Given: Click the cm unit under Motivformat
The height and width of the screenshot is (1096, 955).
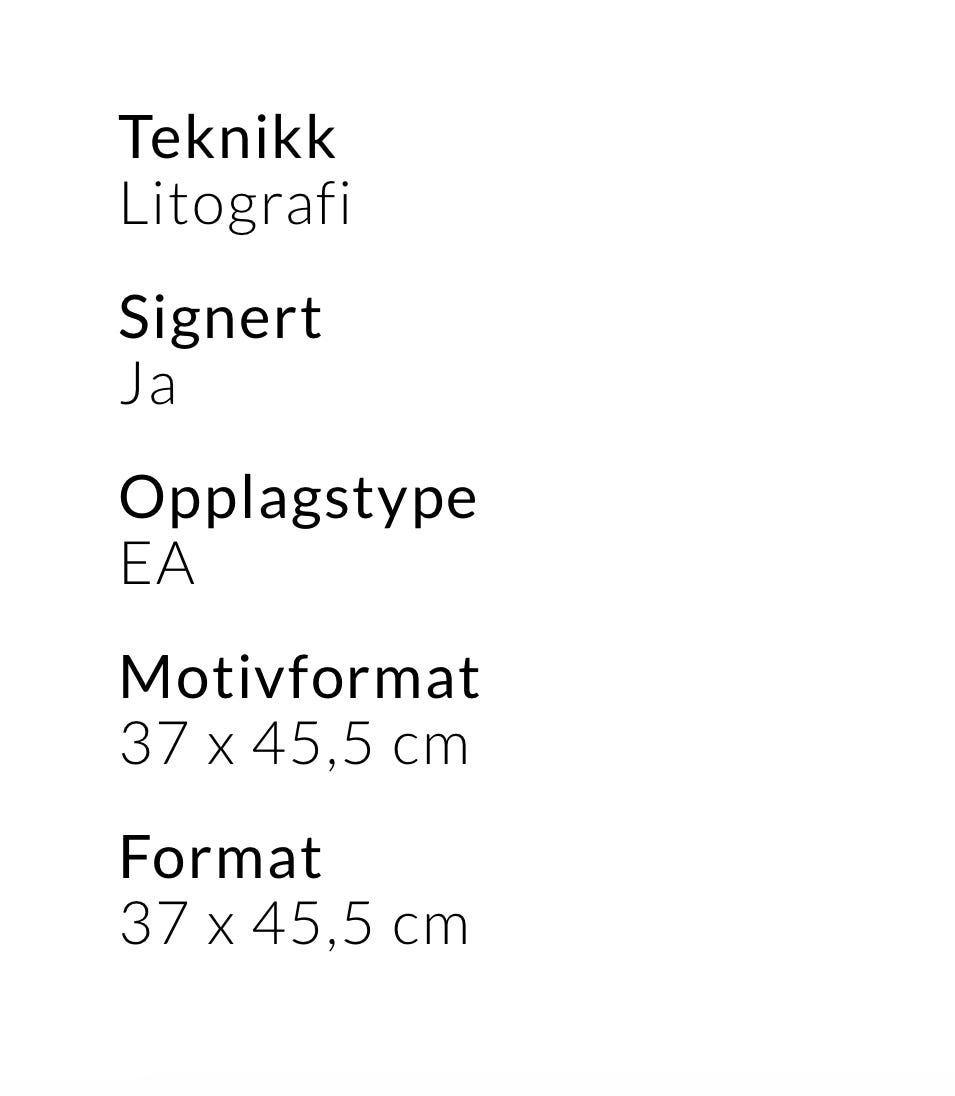Looking at the screenshot, I should coord(430,746).
